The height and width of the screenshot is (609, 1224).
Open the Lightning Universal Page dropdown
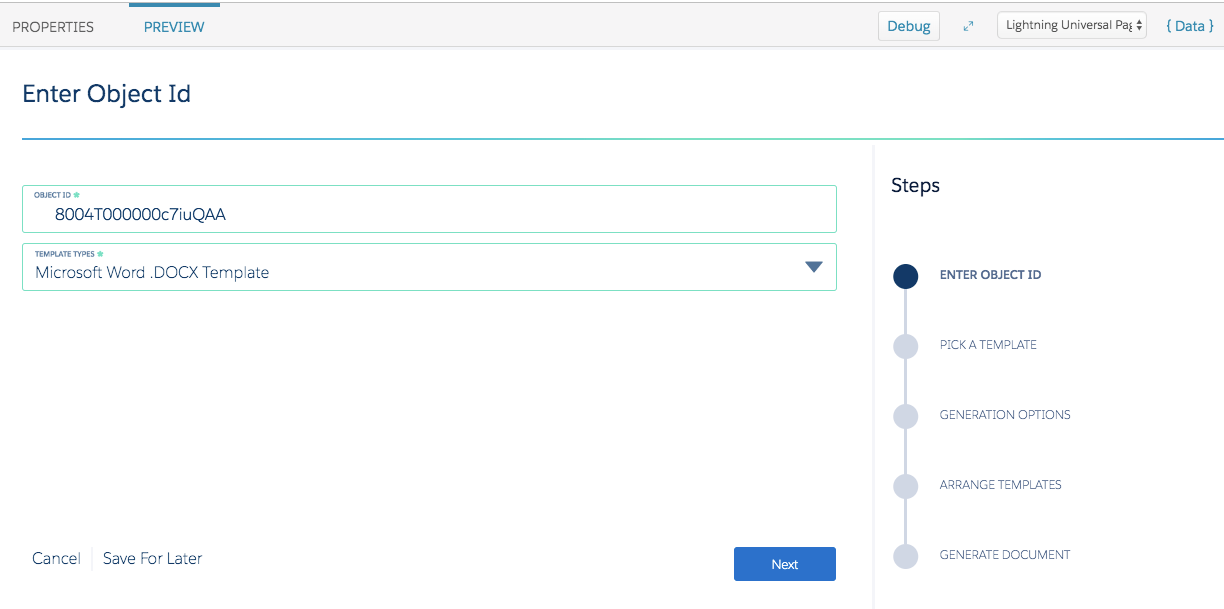[1072, 26]
